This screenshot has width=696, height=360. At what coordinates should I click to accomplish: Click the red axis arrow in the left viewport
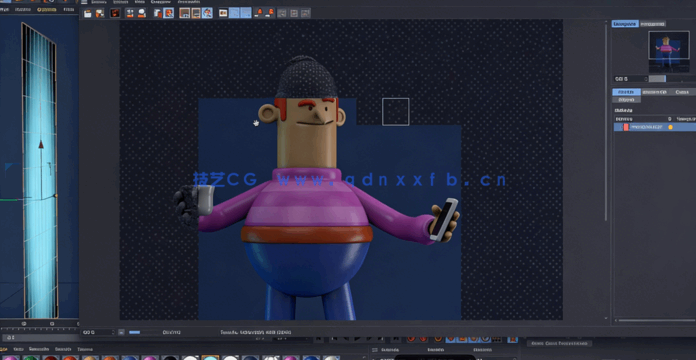click(x=41, y=144)
